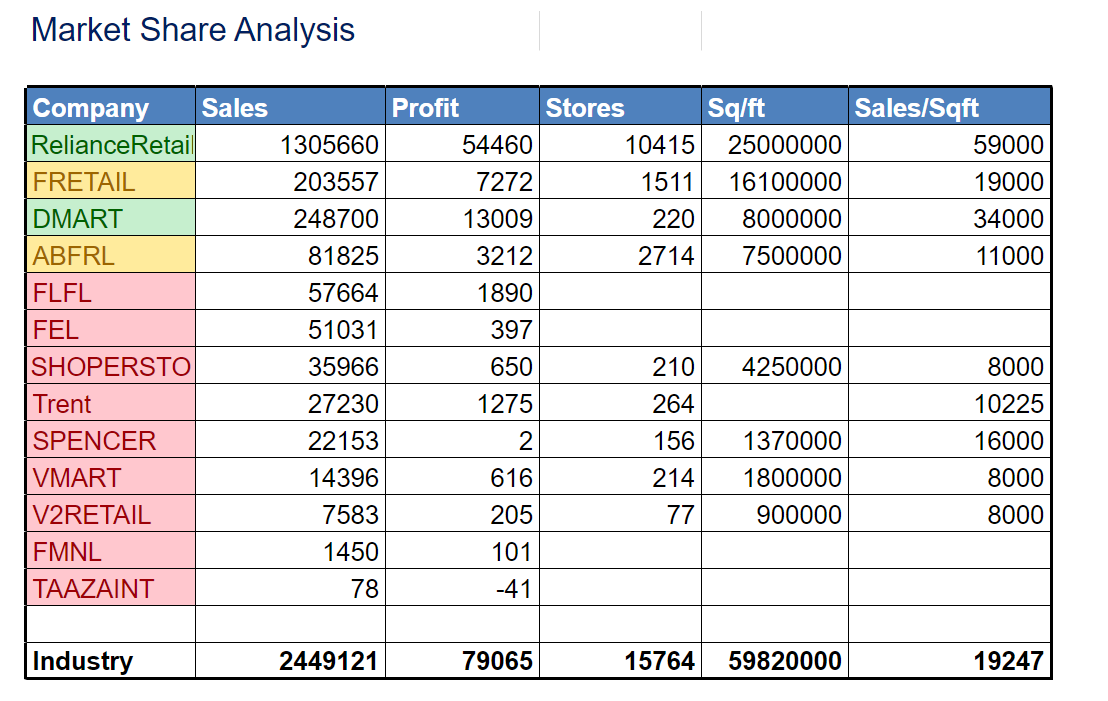Click the Stores column header

tap(620, 107)
